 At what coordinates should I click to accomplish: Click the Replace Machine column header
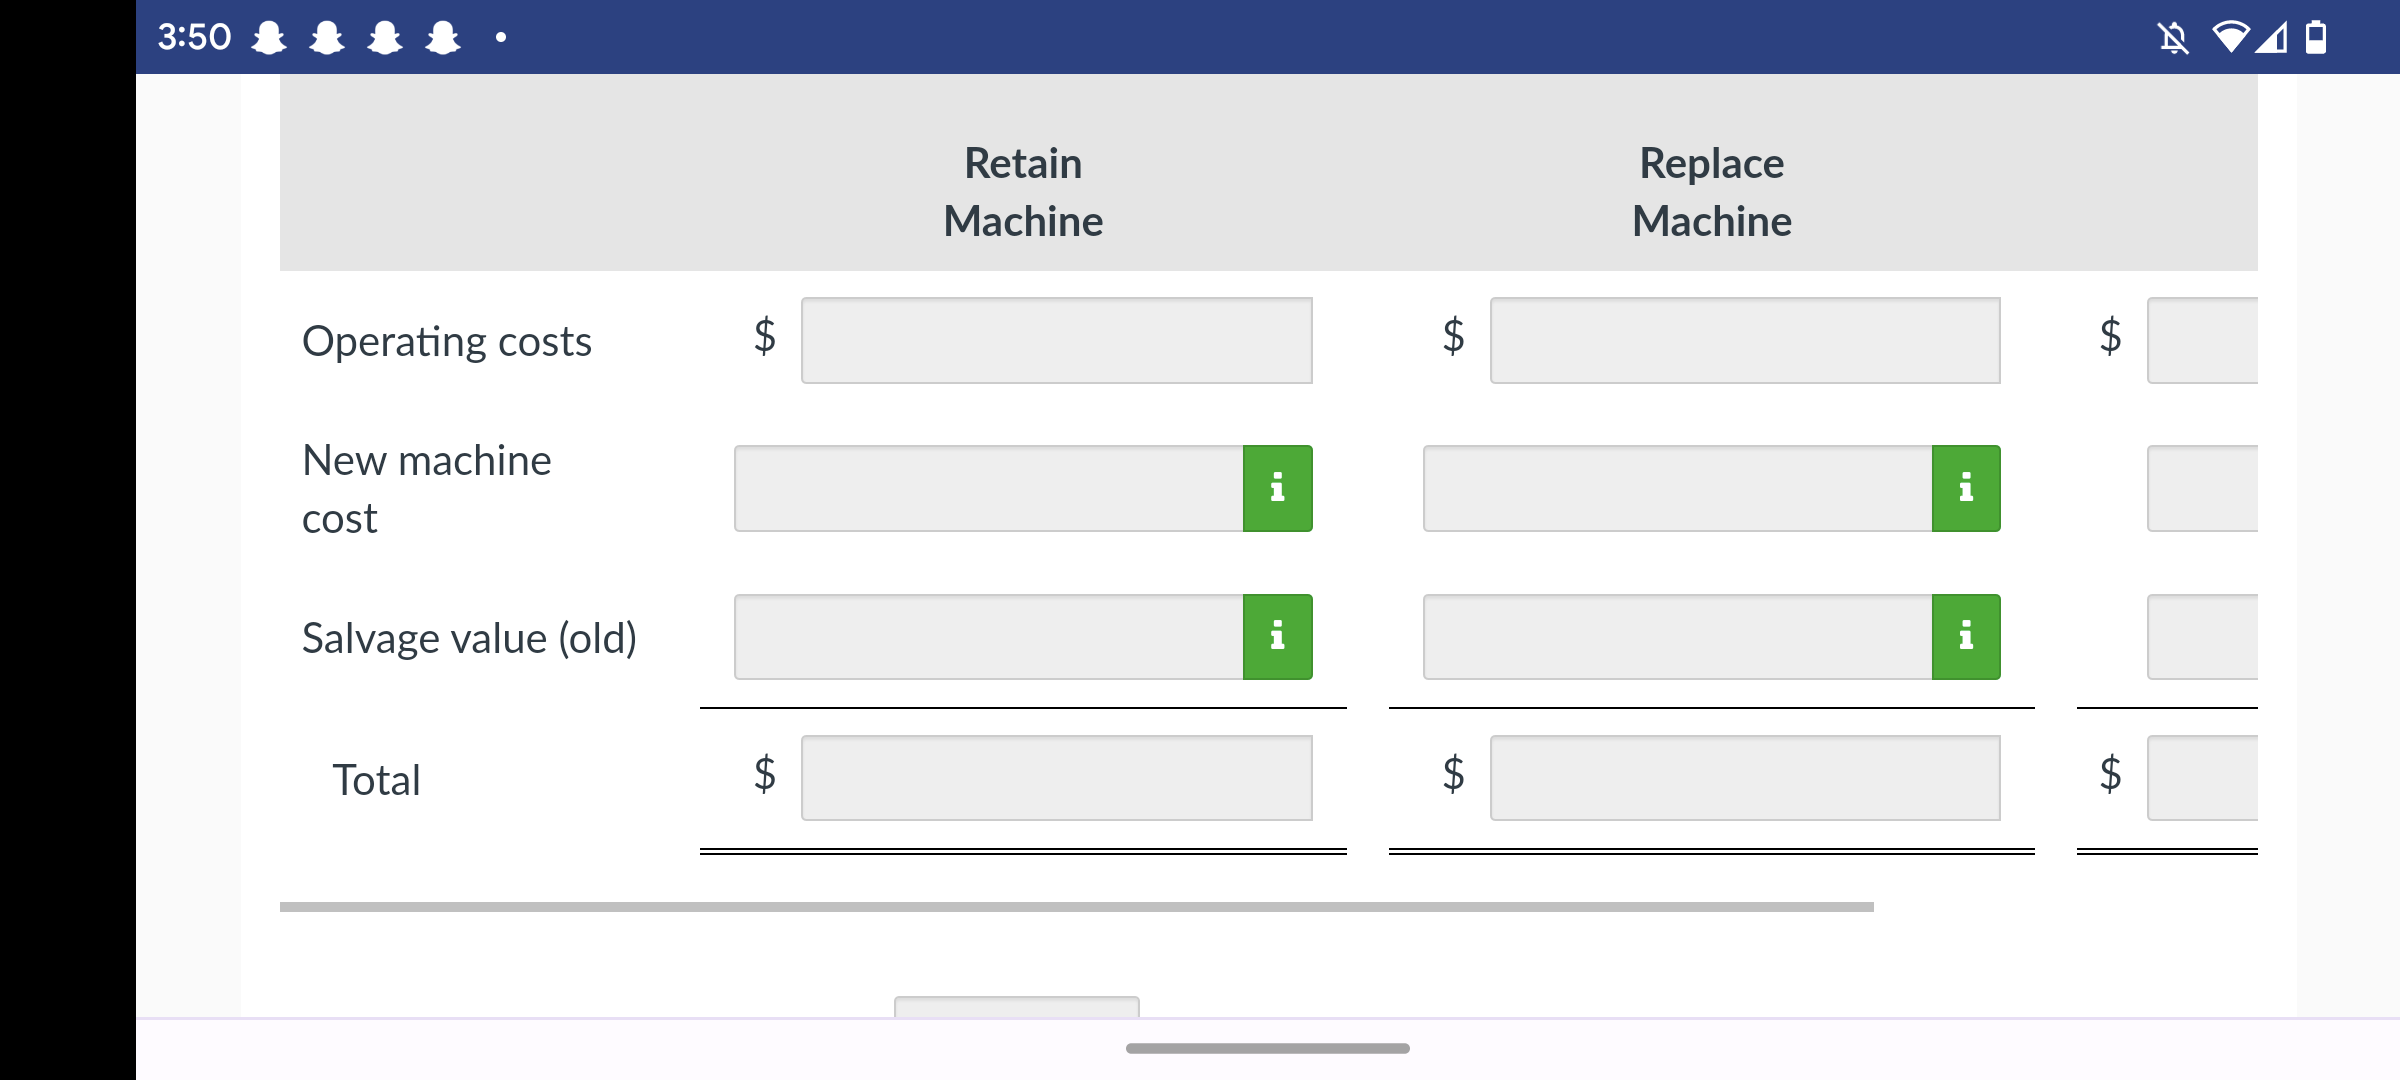(1710, 192)
